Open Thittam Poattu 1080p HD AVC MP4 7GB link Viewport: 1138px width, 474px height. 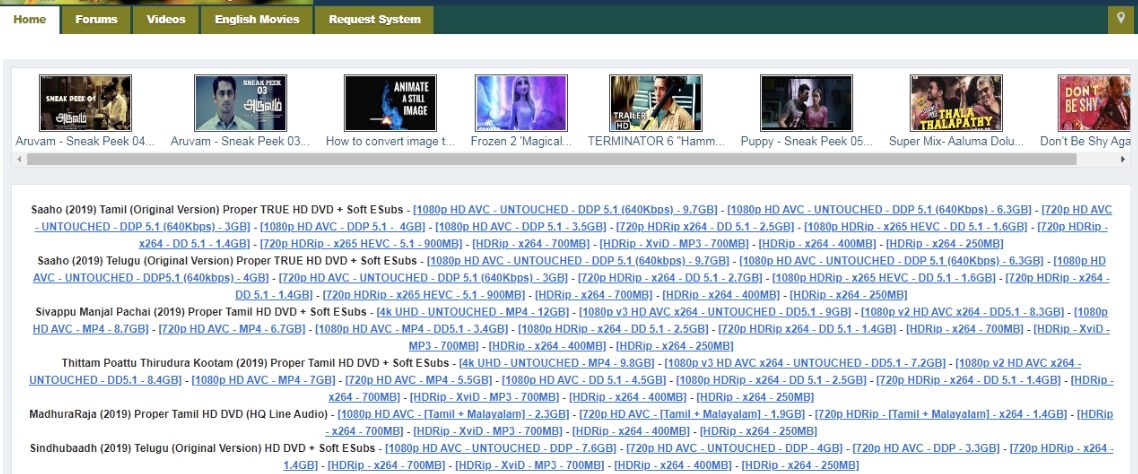(x=263, y=380)
